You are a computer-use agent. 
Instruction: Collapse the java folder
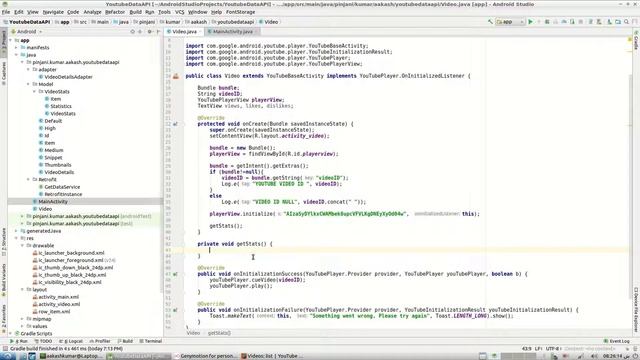[17, 55]
